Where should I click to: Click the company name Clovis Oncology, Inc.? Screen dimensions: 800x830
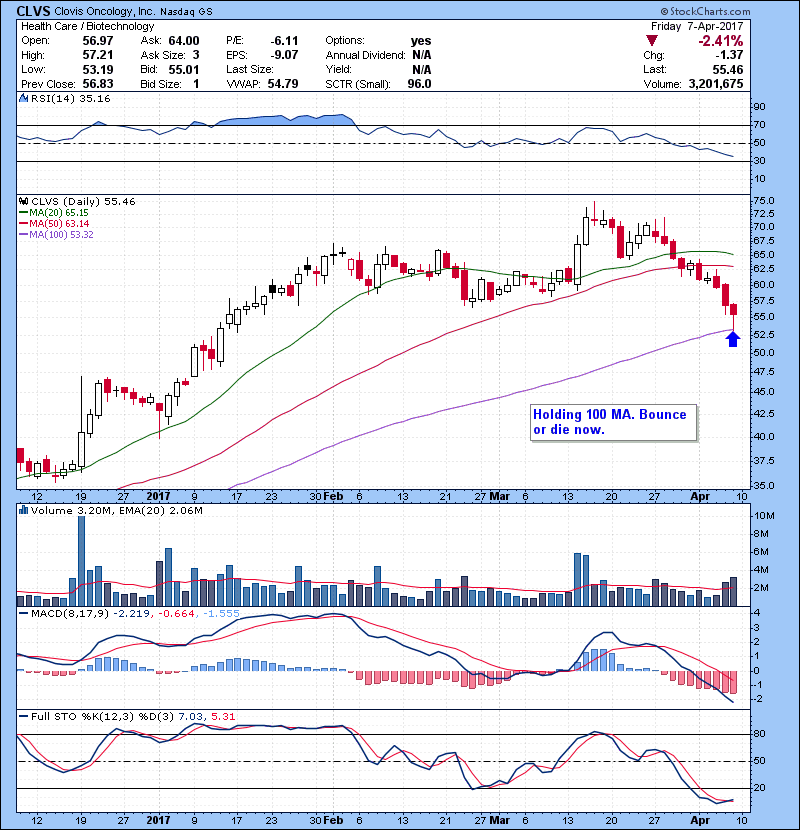(105, 12)
